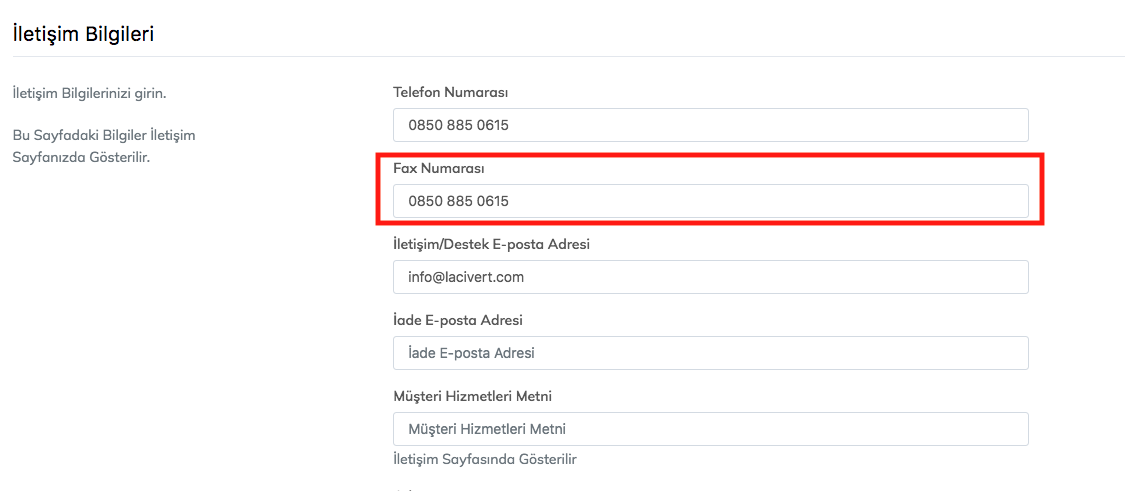The image size is (1140, 491).
Task: Click the 0850 885 0615 value in Fax field
Action: [x=458, y=201]
